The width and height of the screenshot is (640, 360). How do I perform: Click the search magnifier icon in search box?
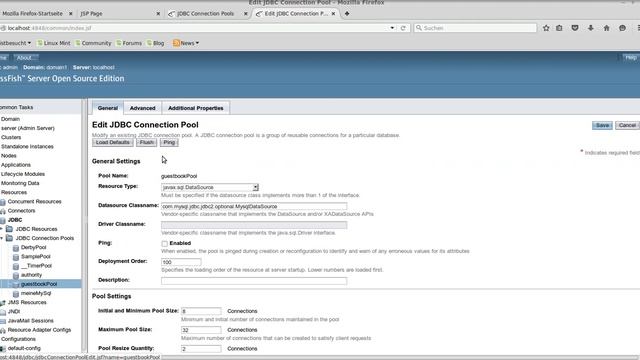pyautogui.click(x=419, y=28)
